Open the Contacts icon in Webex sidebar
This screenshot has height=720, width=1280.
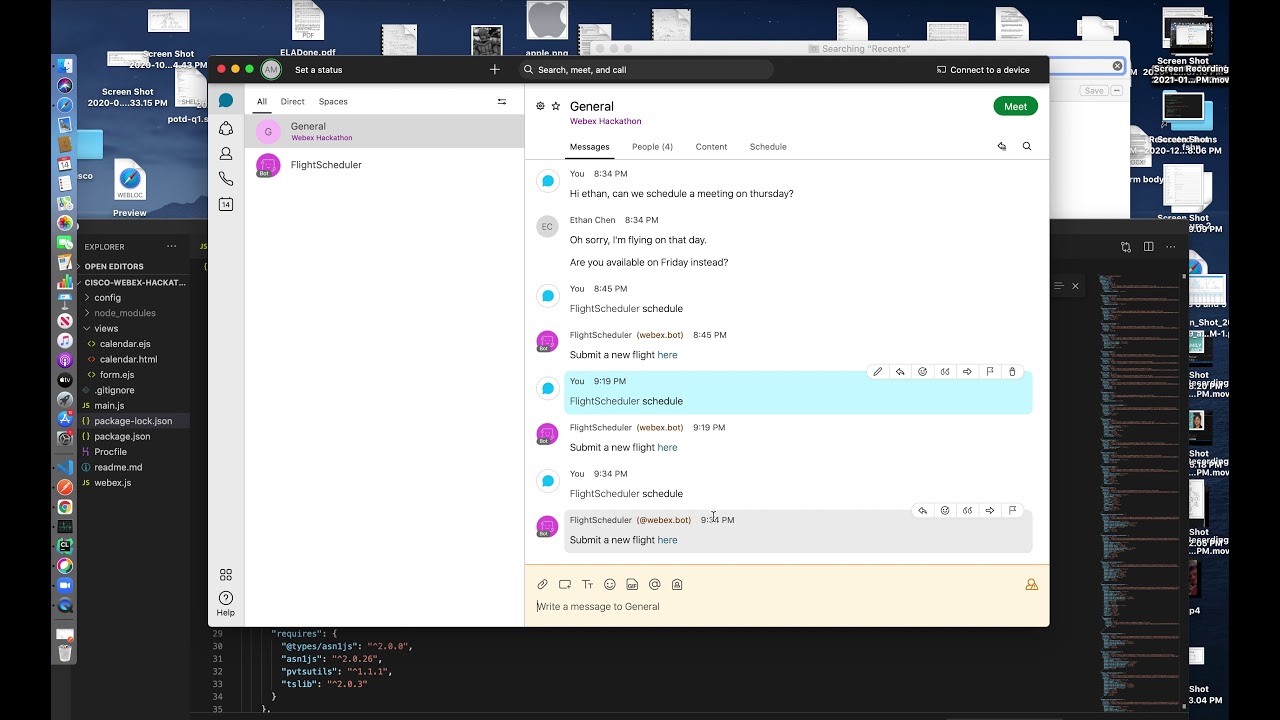click(x=226, y=154)
